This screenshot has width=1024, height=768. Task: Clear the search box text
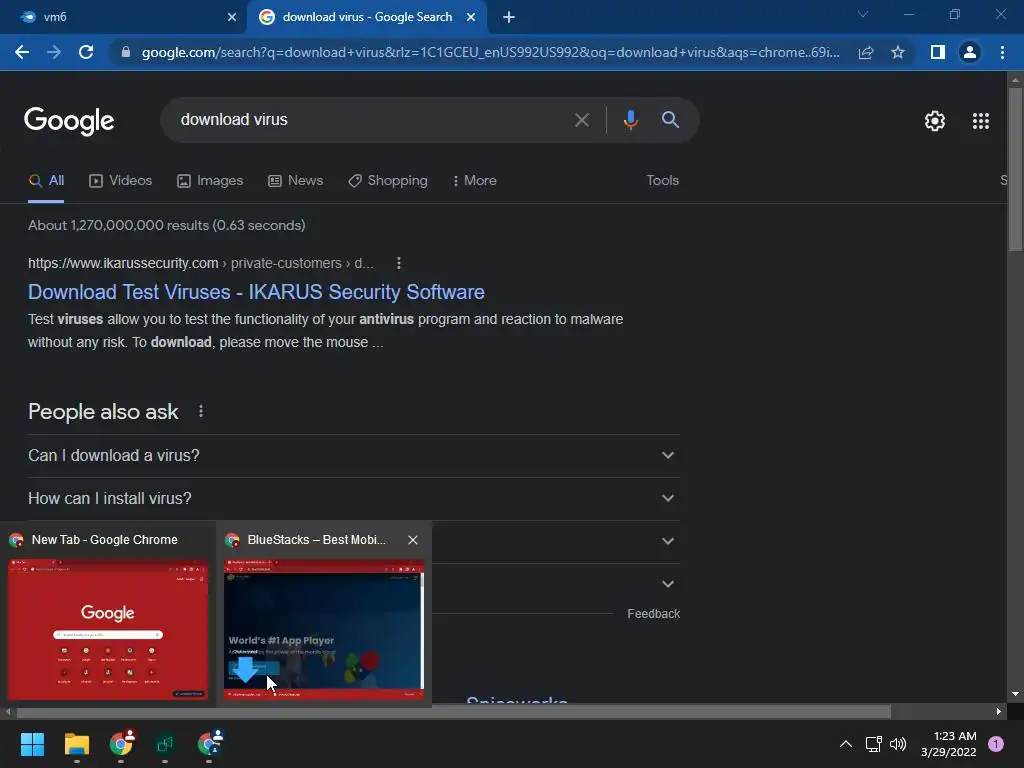[x=582, y=120]
